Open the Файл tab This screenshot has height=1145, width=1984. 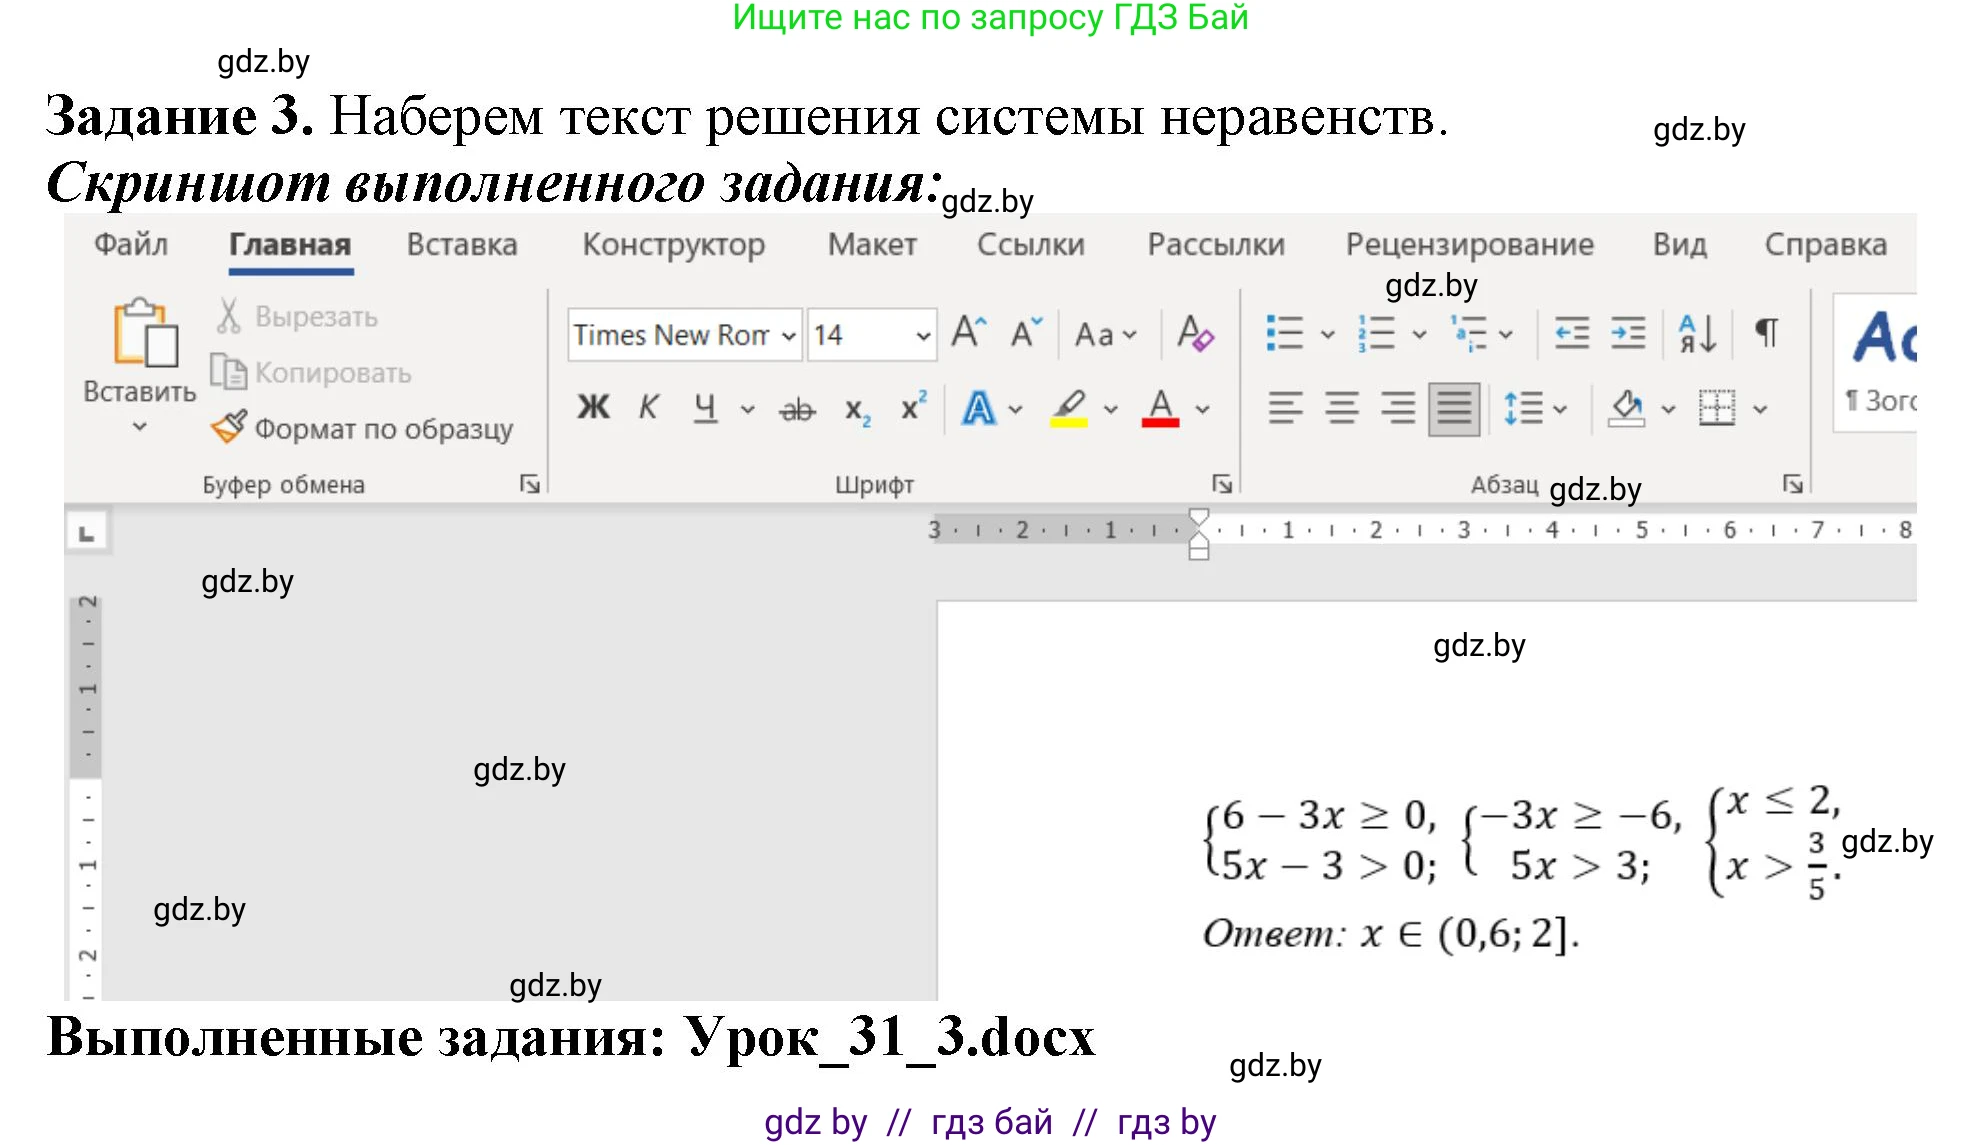131,245
